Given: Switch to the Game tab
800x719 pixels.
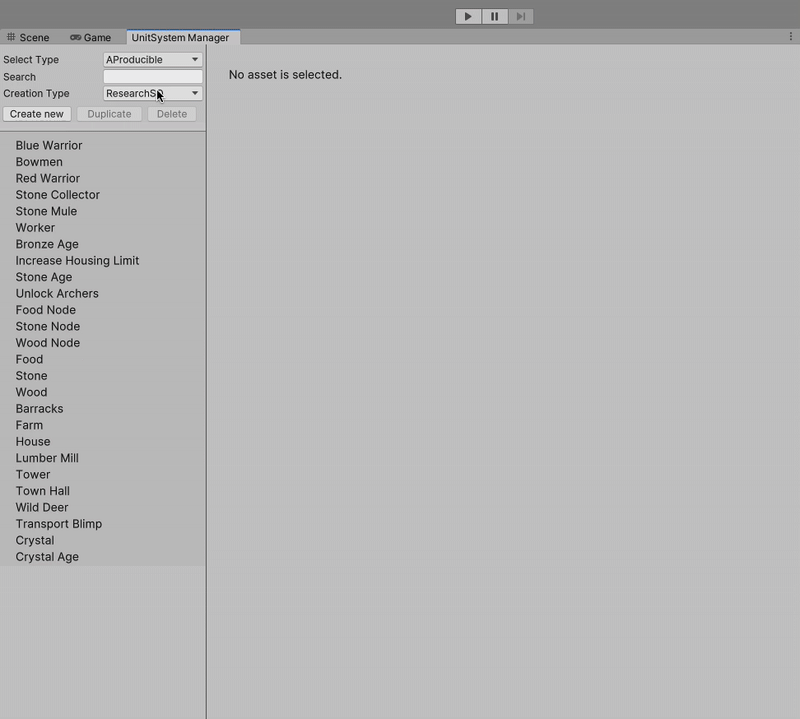Looking at the screenshot, I should pos(91,38).
